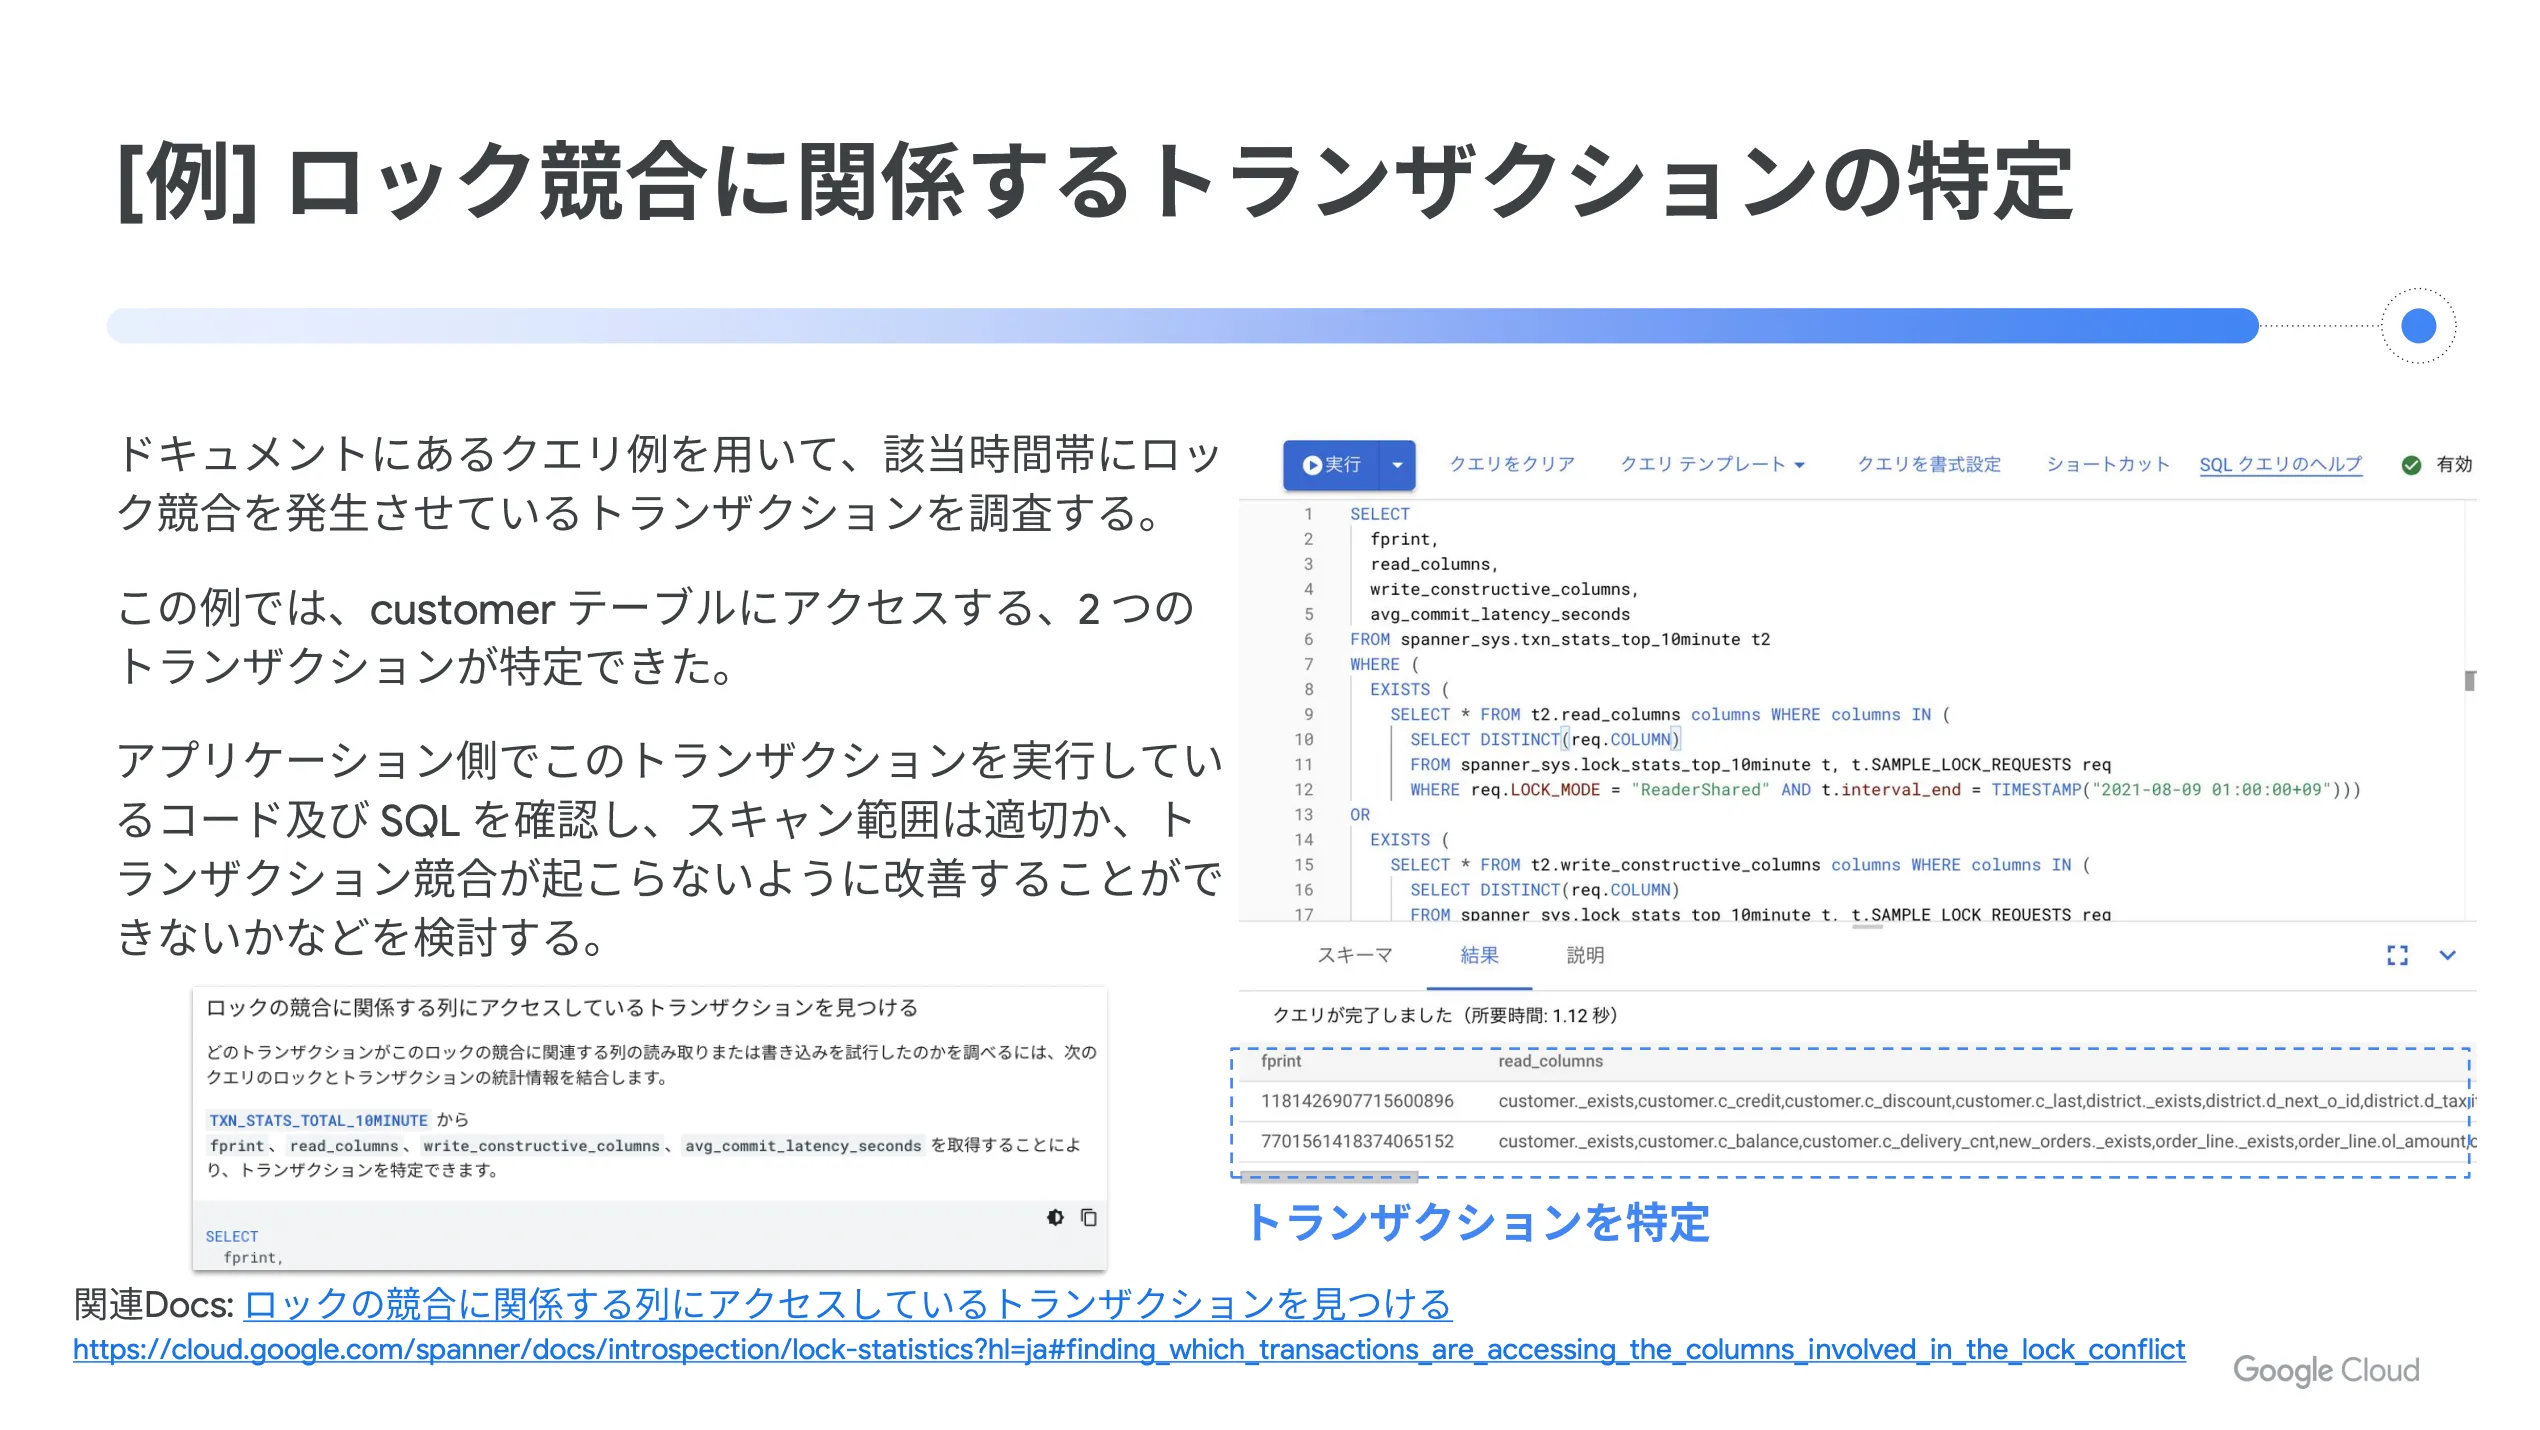Select fprint value 1181426907715600896
The height and width of the screenshot is (1430, 2540).
click(x=1357, y=1101)
